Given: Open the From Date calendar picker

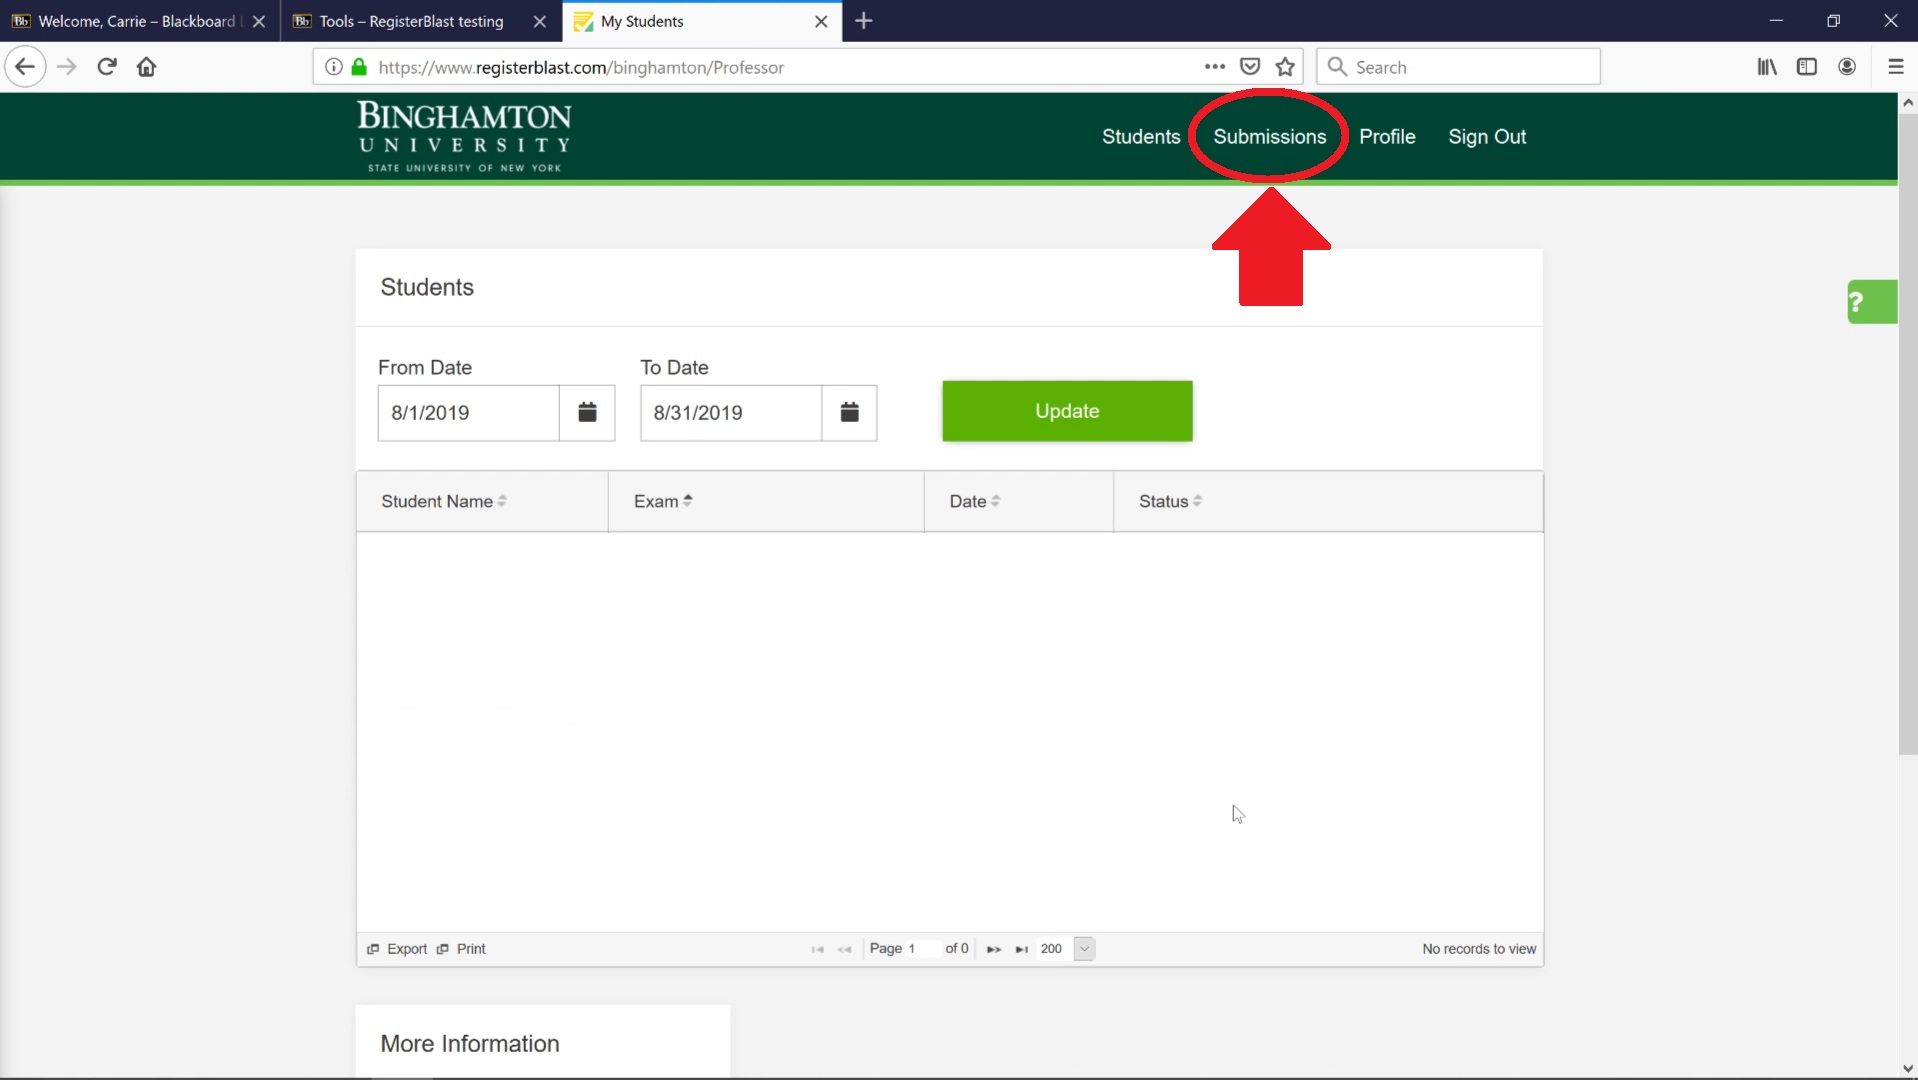Looking at the screenshot, I should tap(587, 412).
